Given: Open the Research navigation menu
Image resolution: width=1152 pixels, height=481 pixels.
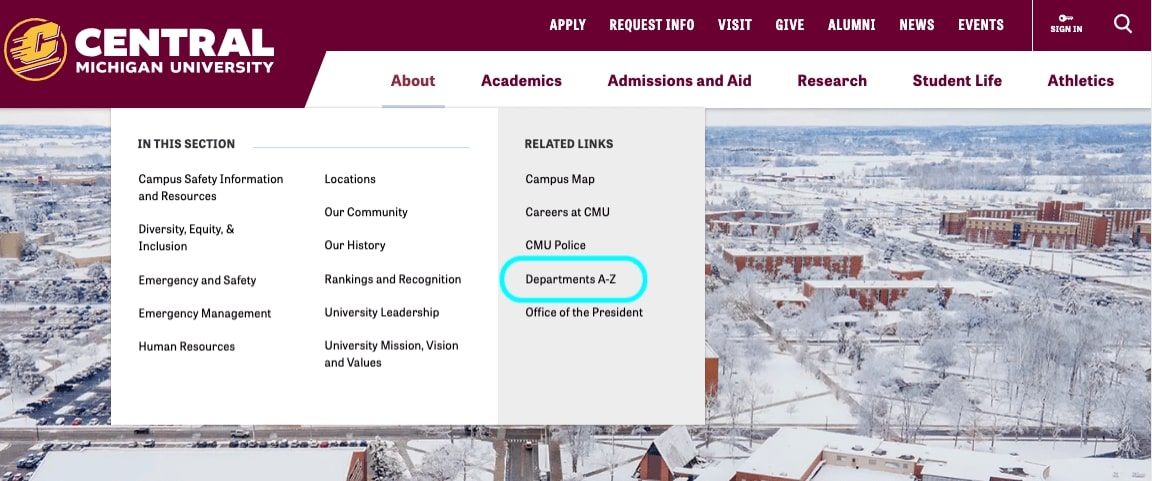Looking at the screenshot, I should (x=832, y=81).
